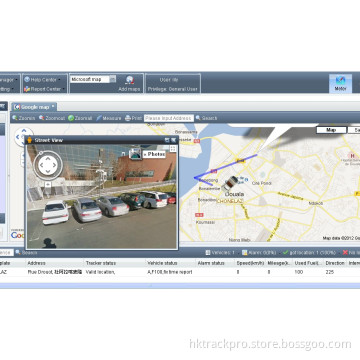Close the Street View panel
Image resolution: width=360 pixels, height=360 pixels.
[x=173, y=140]
